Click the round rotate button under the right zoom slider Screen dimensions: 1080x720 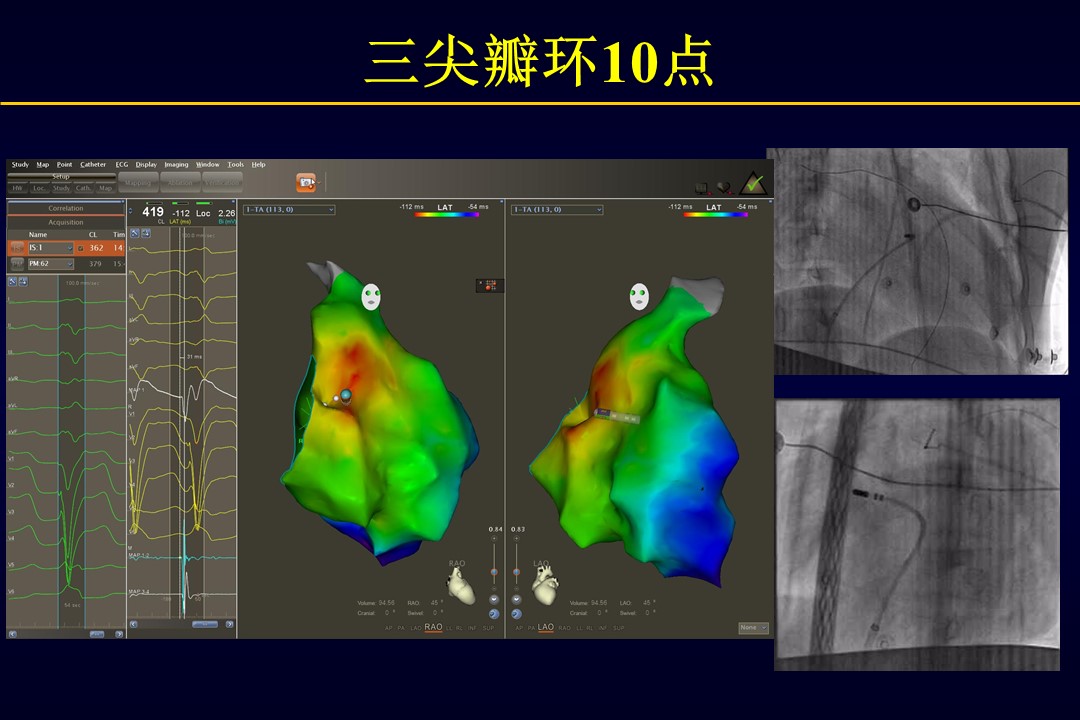pyautogui.click(x=517, y=614)
